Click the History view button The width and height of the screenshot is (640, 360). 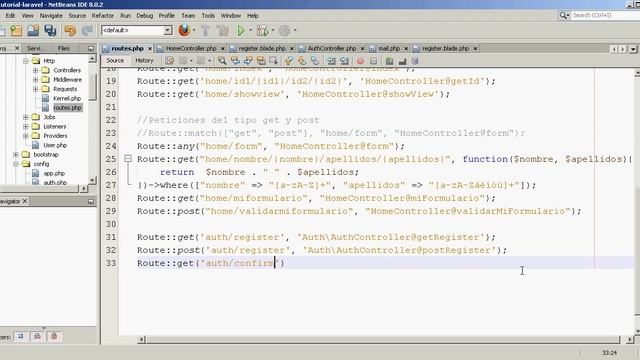[144, 60]
